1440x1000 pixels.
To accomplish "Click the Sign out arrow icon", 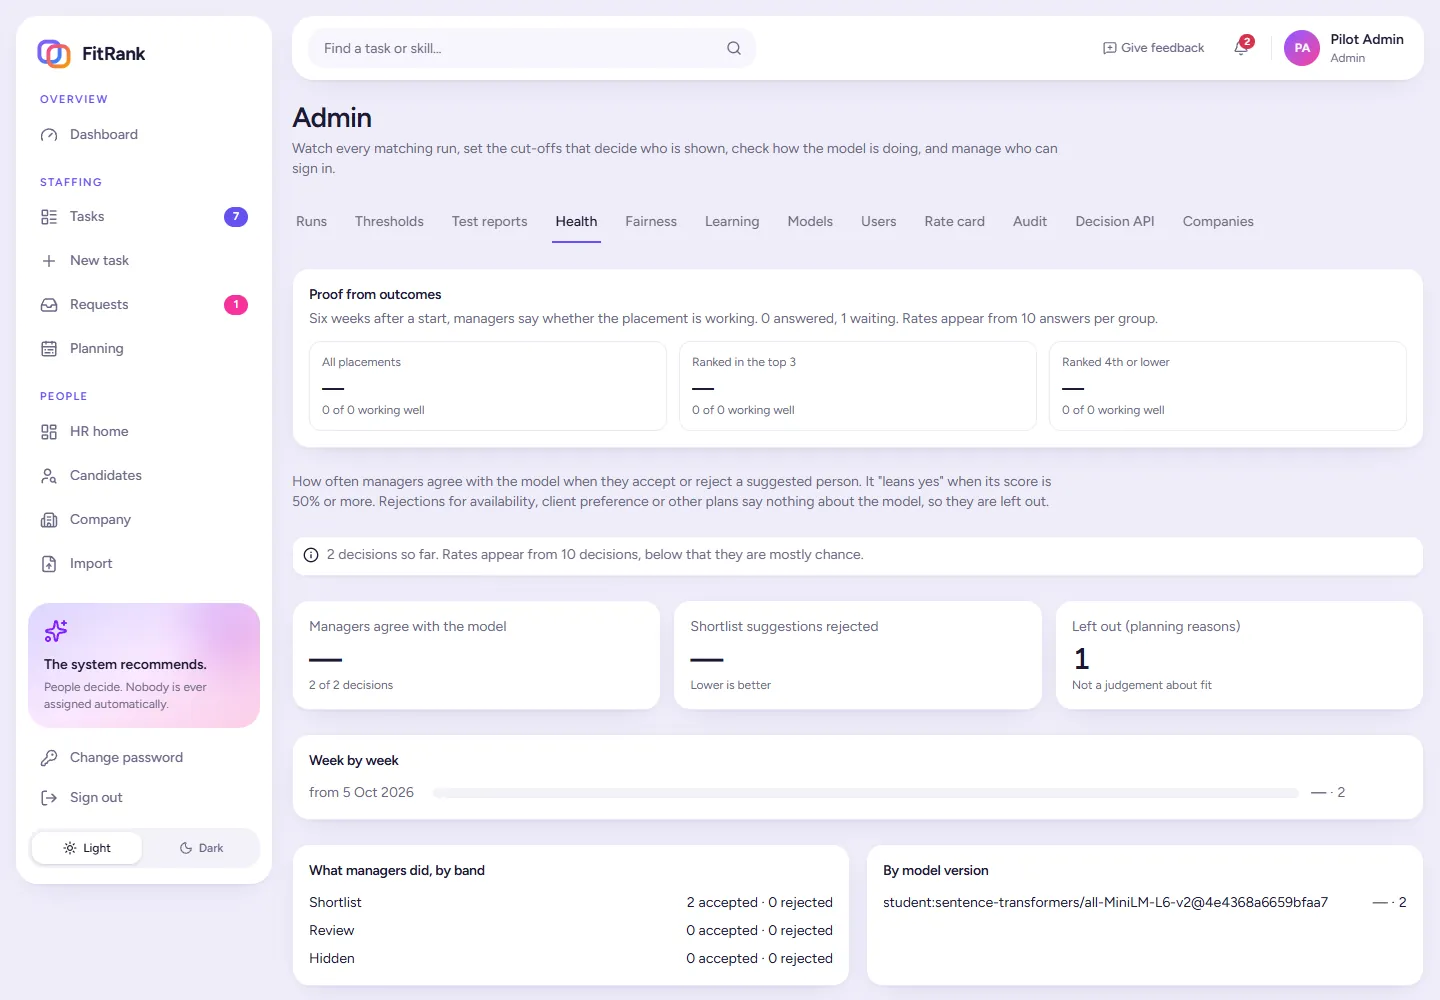I will point(49,798).
